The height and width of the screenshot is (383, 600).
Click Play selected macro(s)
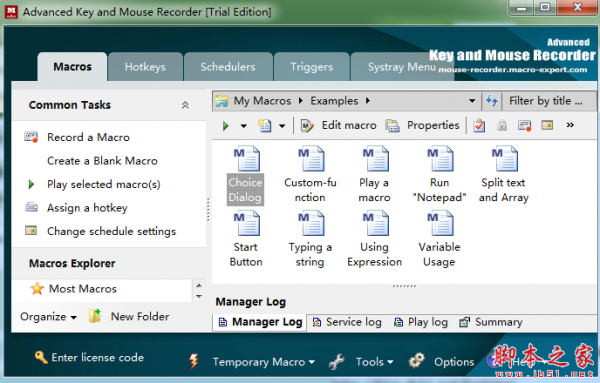pos(104,184)
